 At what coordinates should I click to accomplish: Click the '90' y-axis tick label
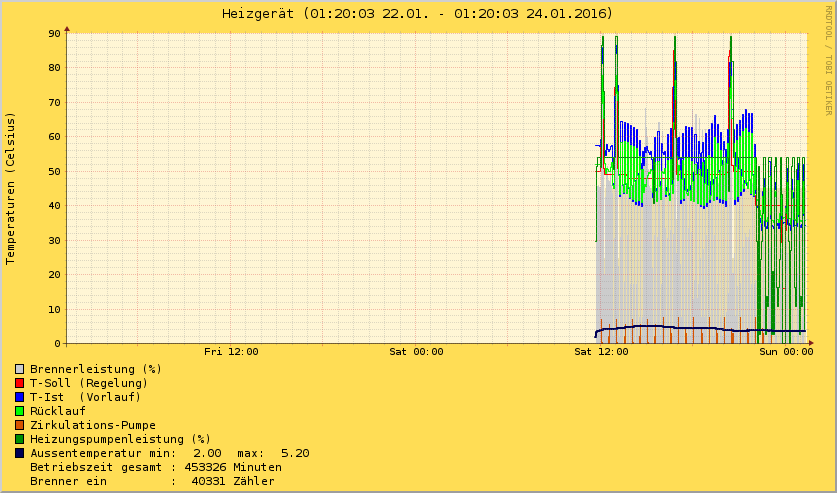(54, 34)
